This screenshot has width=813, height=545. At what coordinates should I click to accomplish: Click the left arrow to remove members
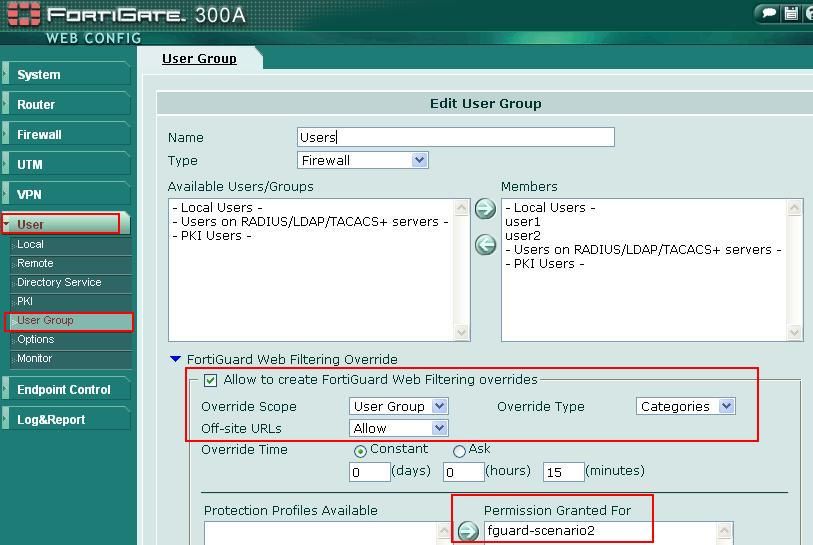point(485,245)
